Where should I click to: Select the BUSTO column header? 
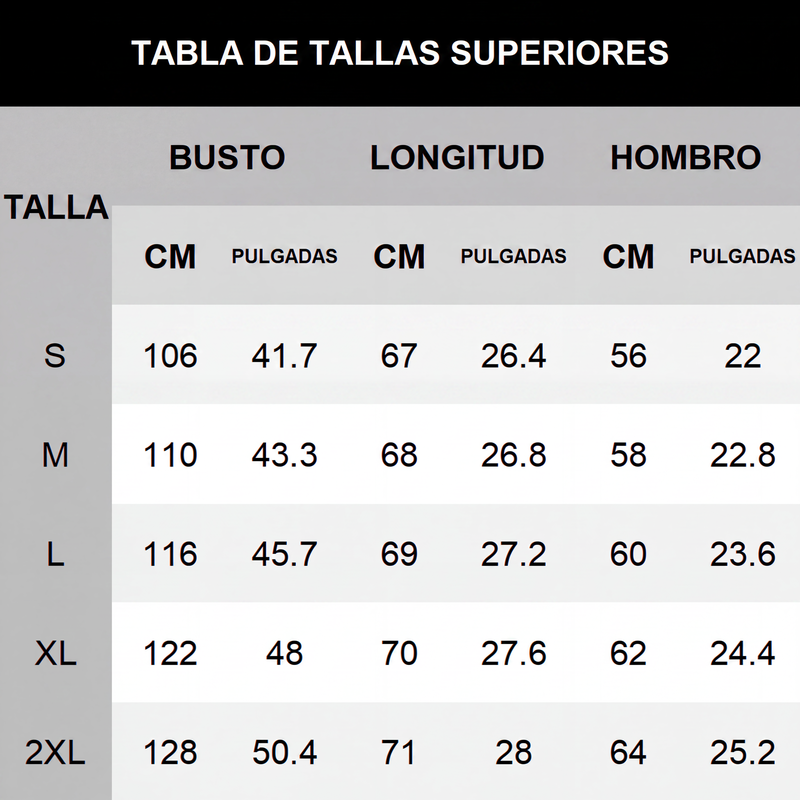[x=227, y=157]
